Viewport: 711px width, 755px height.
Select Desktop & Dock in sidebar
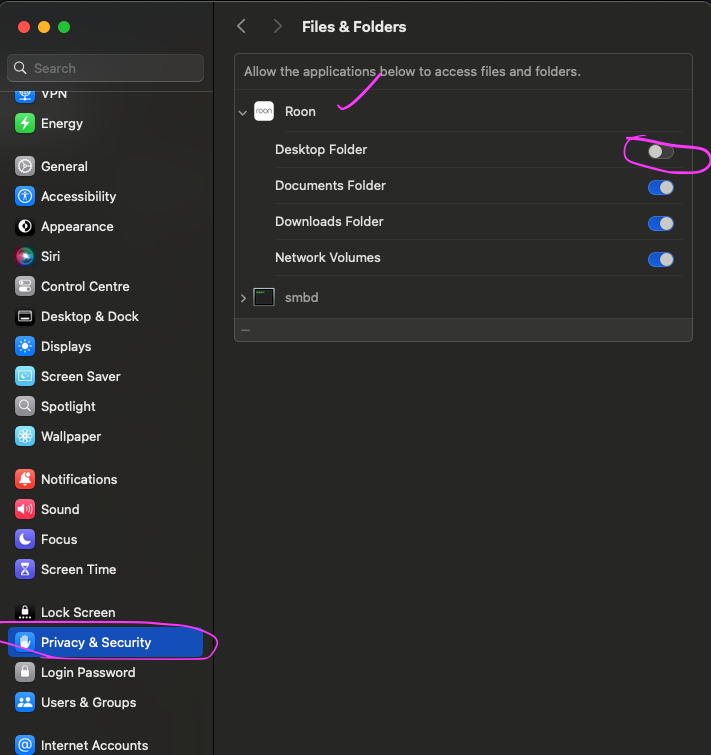click(x=89, y=317)
